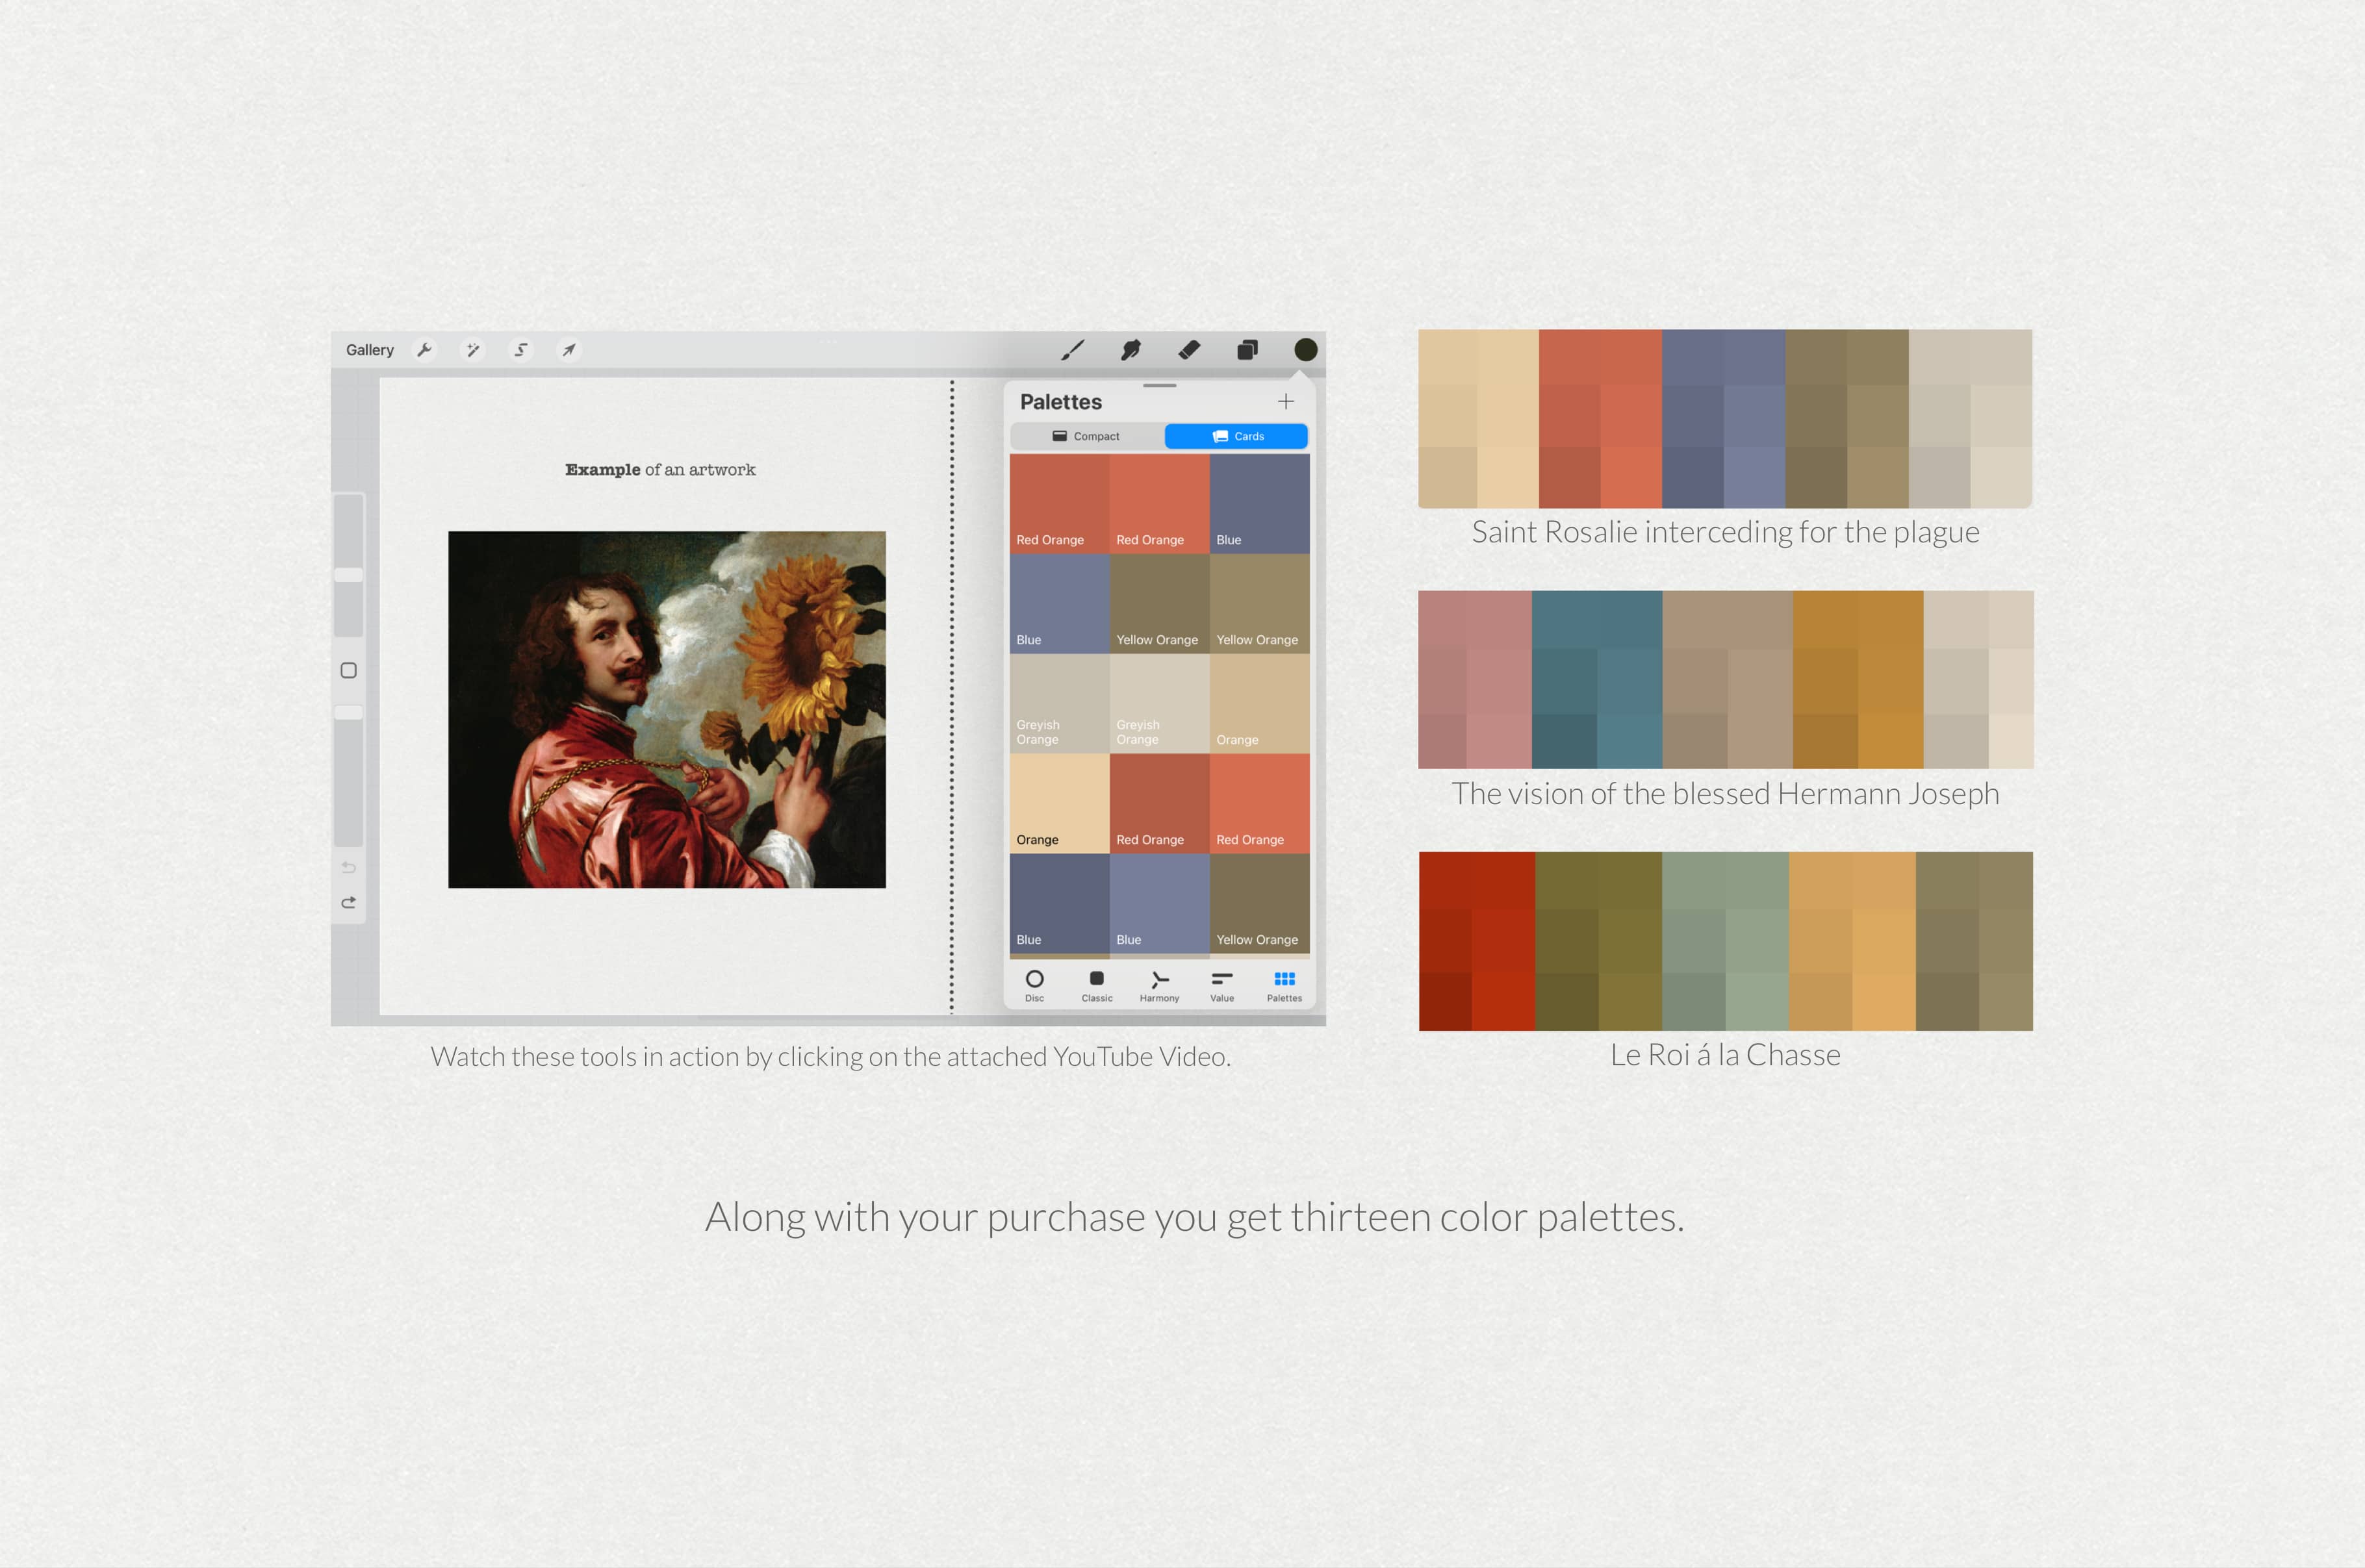Viewport: 2365px width, 1568px height.
Task: Select the Eraser tool
Action: click(x=1189, y=349)
